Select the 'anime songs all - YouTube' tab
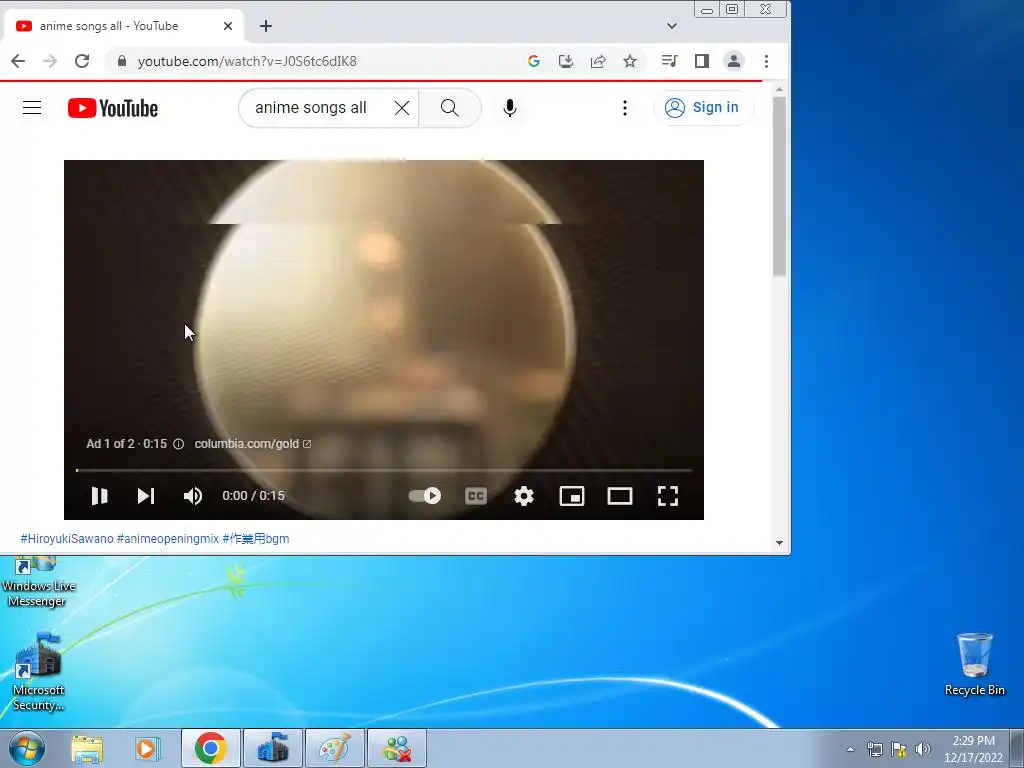Screen dimensions: 1024x768 (x=124, y=26)
